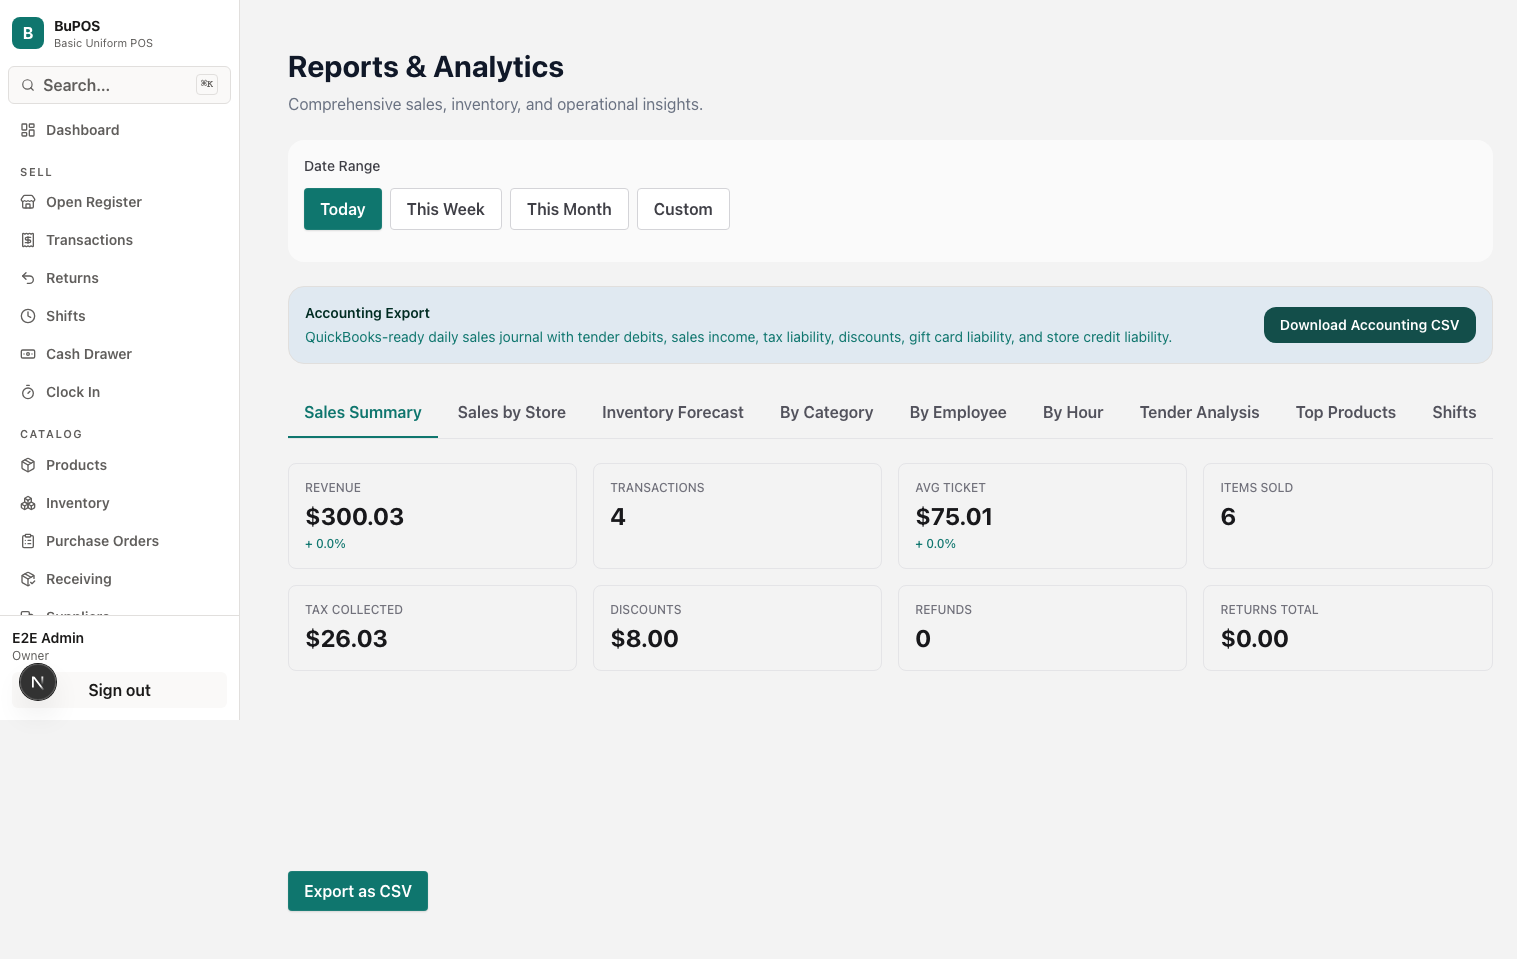Click the $26.03 tax collected value
The height and width of the screenshot is (959, 1517).
click(x=346, y=639)
